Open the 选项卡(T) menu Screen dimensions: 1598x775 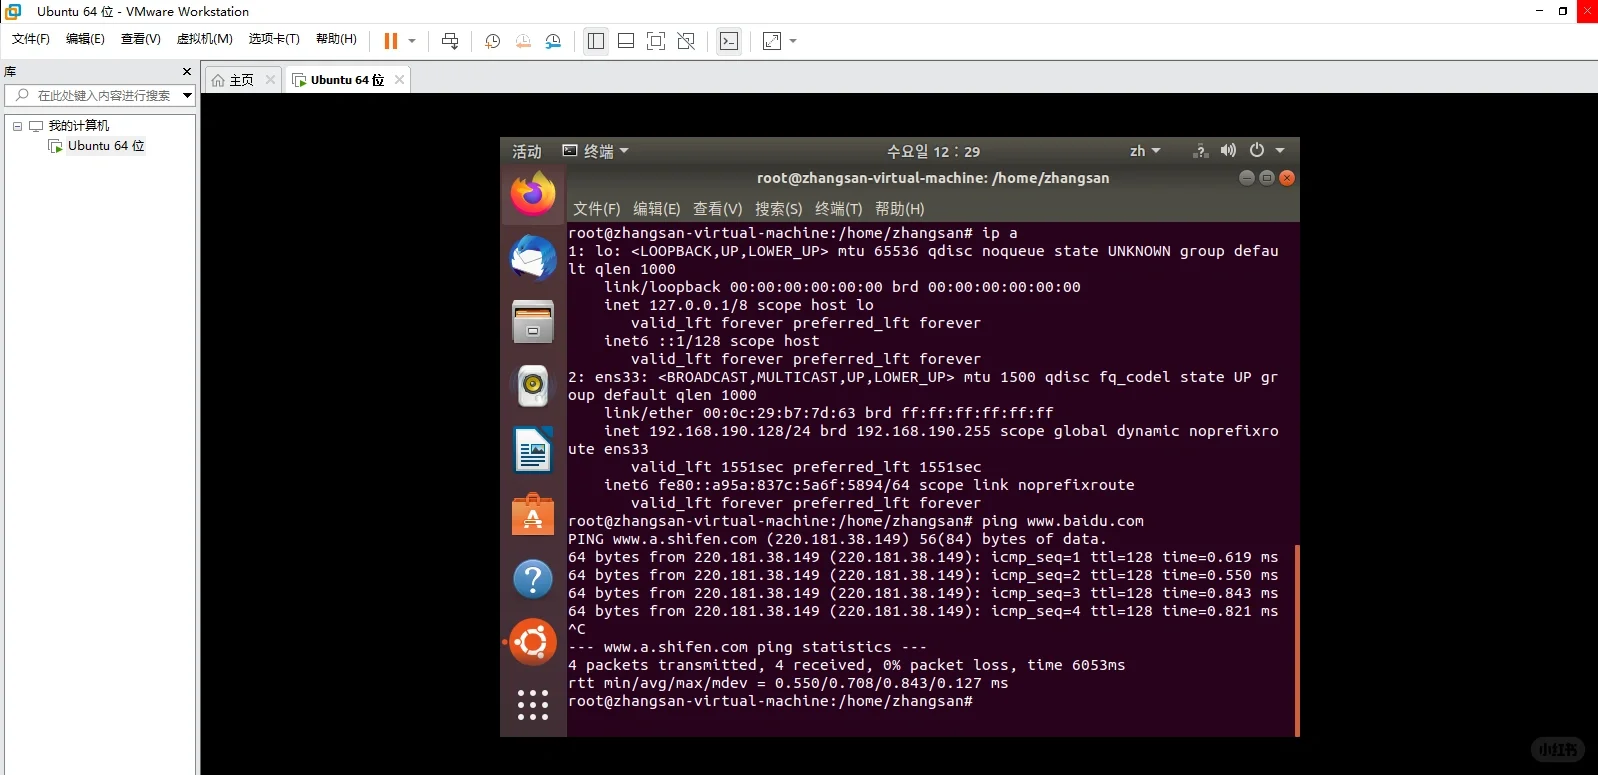(x=274, y=39)
